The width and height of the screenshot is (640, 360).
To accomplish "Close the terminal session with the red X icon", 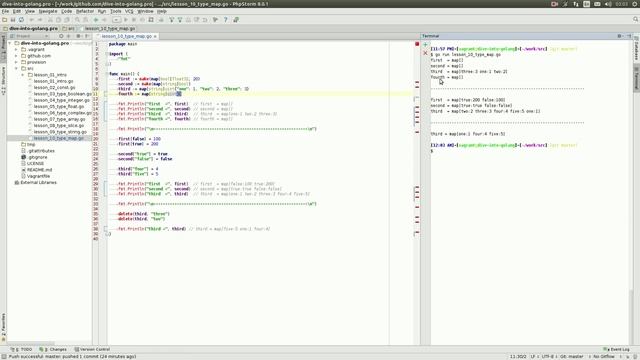I will (x=425, y=53).
